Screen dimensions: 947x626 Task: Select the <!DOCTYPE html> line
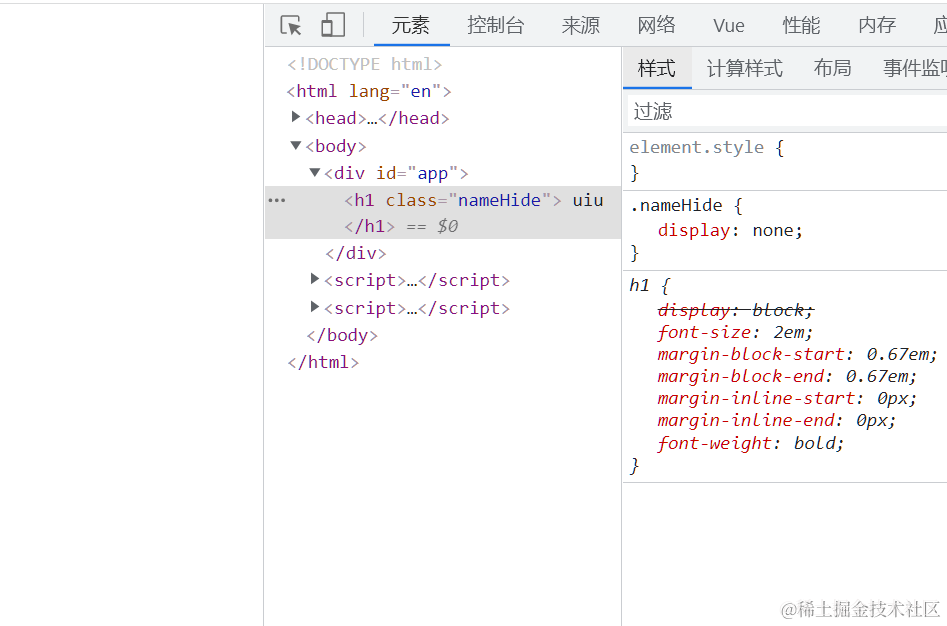click(x=364, y=64)
